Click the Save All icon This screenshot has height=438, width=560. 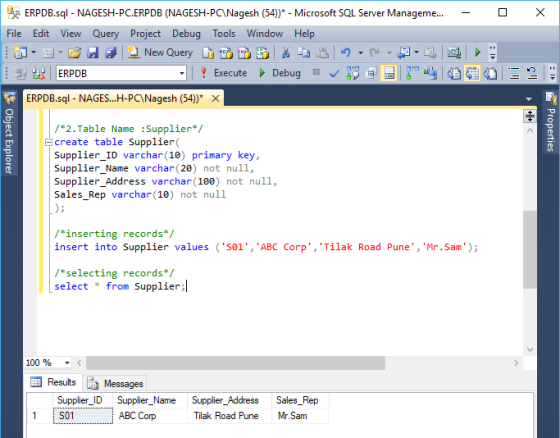click(x=111, y=53)
